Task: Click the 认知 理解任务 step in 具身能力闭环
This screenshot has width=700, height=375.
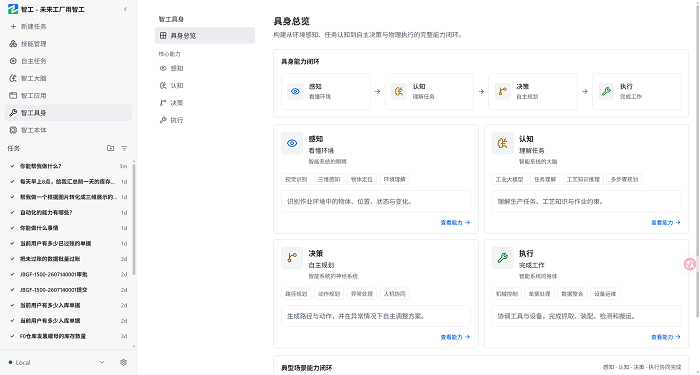Action: tap(429, 92)
